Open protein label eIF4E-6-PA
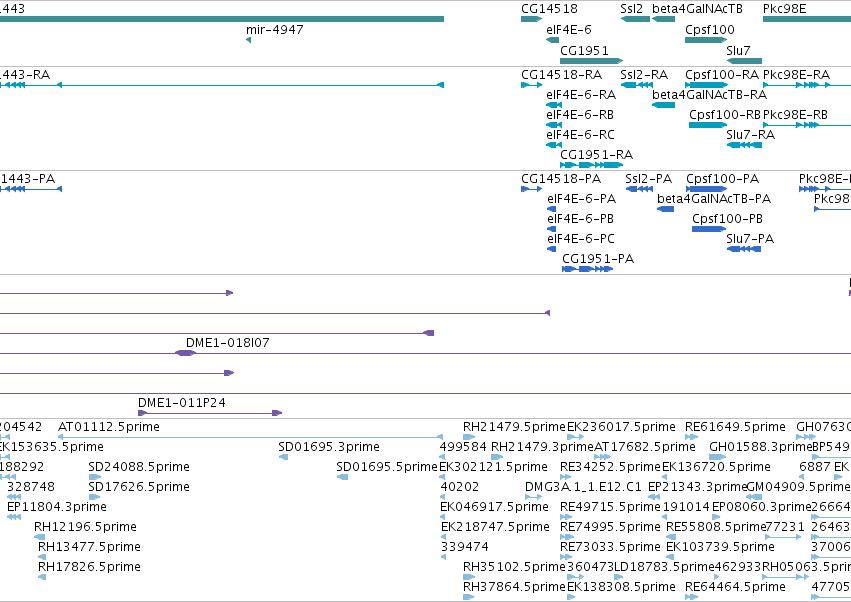 pyautogui.click(x=582, y=199)
